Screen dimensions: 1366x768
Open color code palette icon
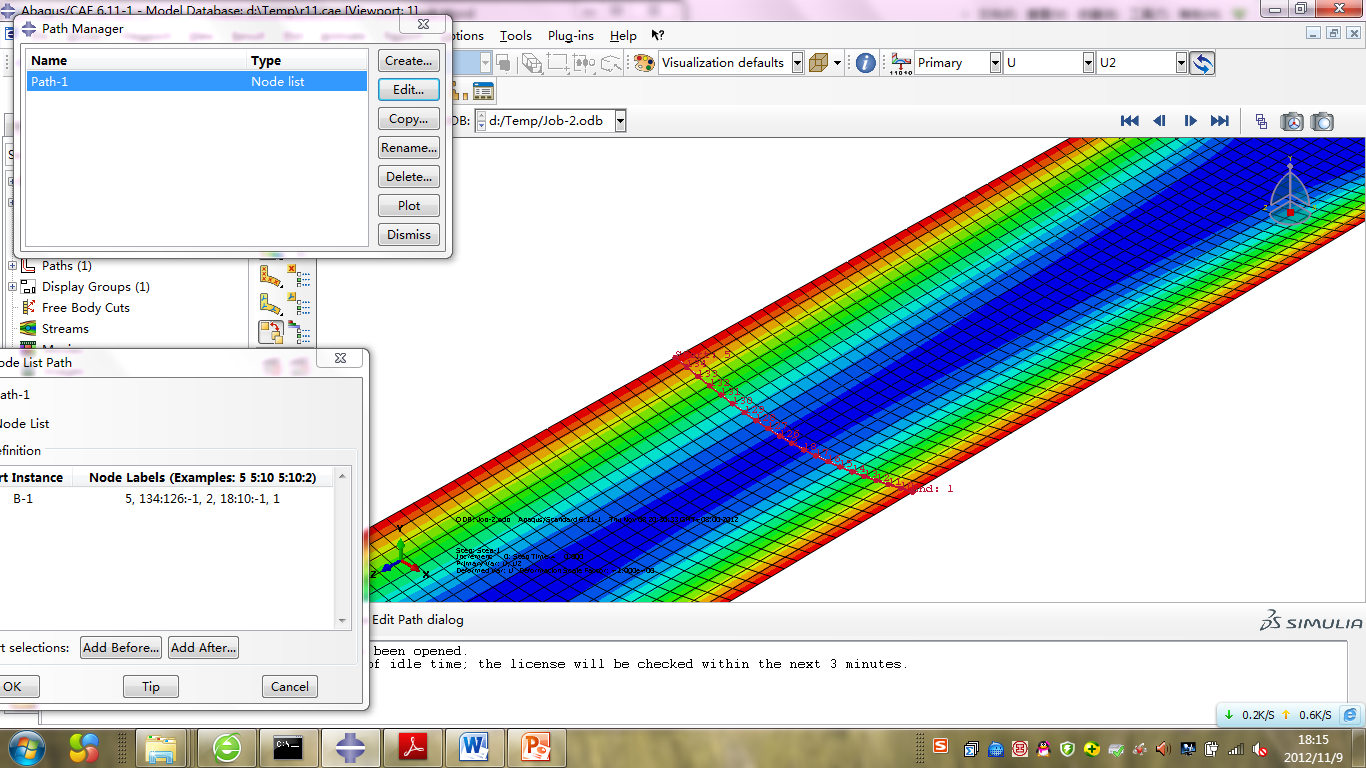coord(645,63)
